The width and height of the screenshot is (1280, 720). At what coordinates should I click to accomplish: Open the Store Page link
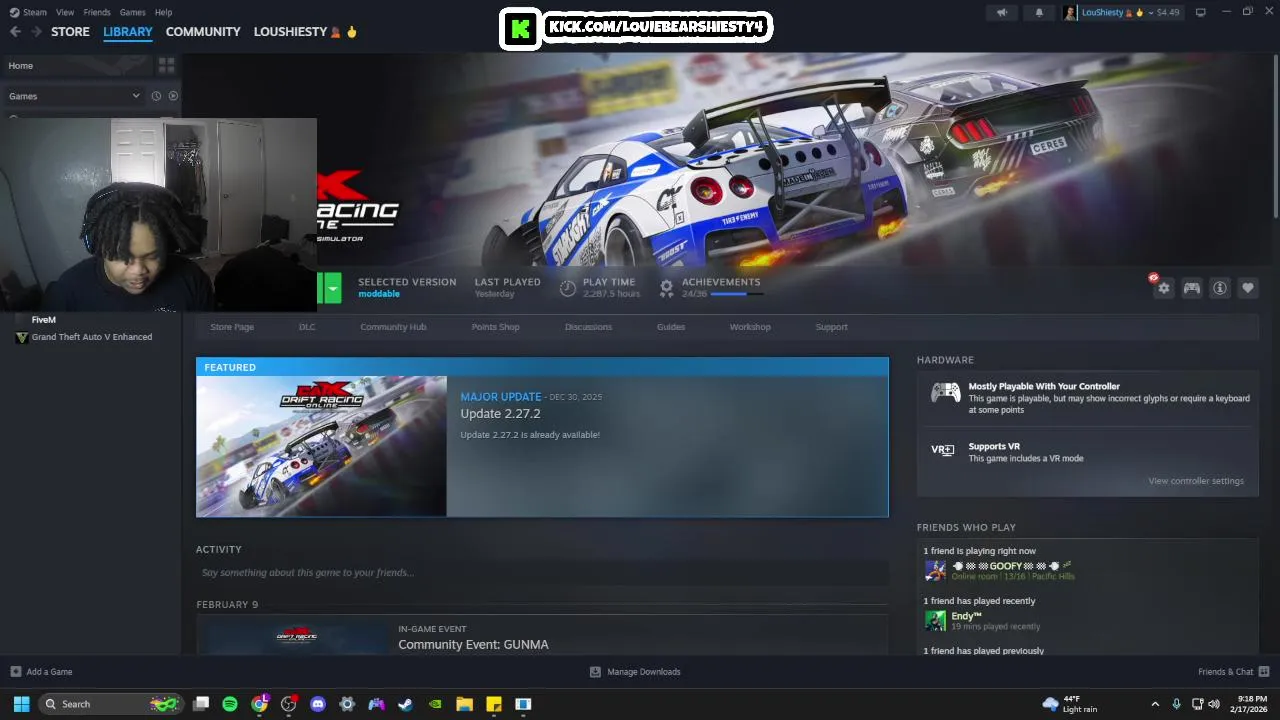coord(232,327)
